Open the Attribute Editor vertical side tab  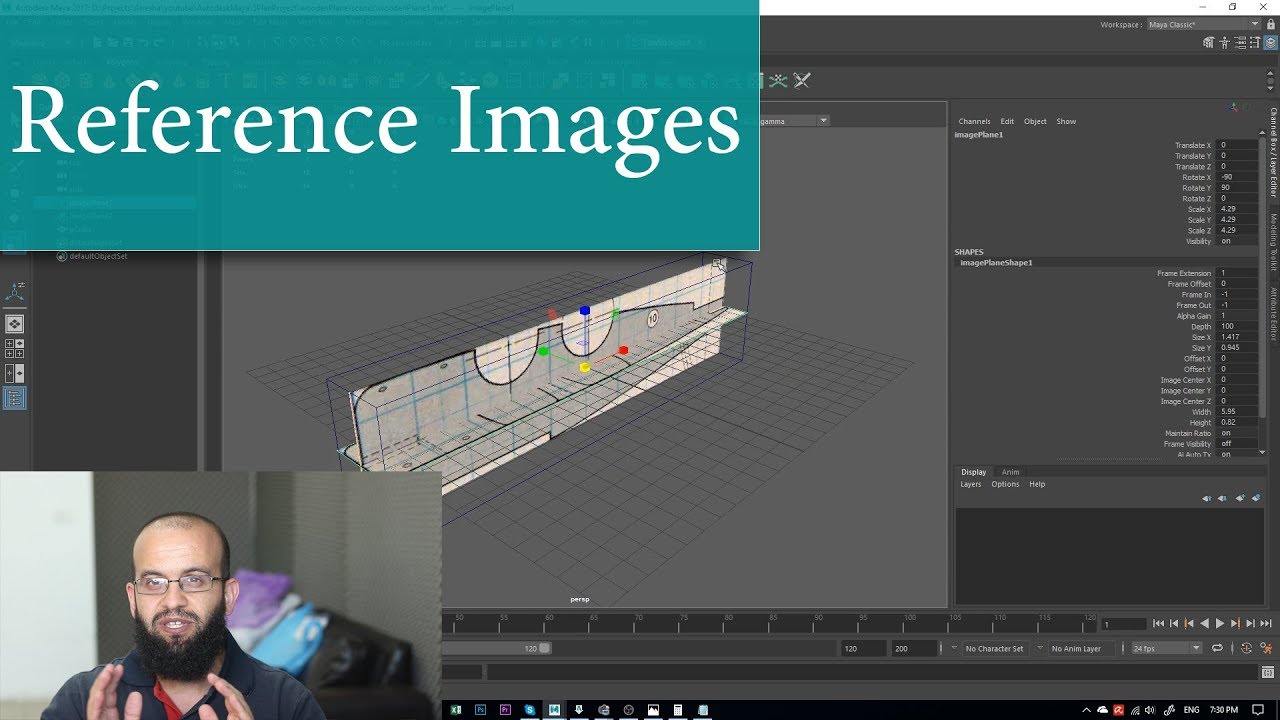pos(1274,315)
